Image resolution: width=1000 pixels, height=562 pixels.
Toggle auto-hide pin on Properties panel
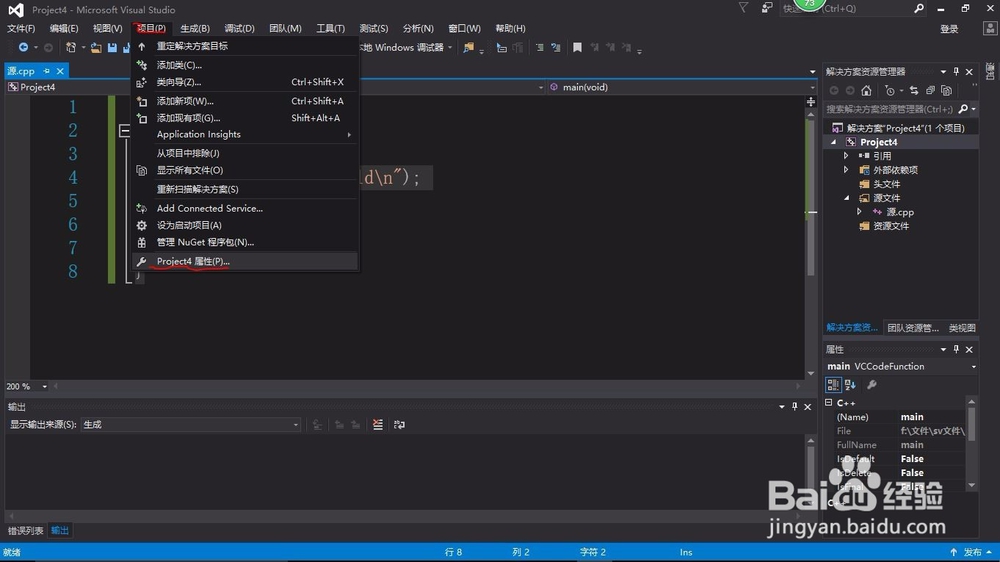click(x=956, y=349)
